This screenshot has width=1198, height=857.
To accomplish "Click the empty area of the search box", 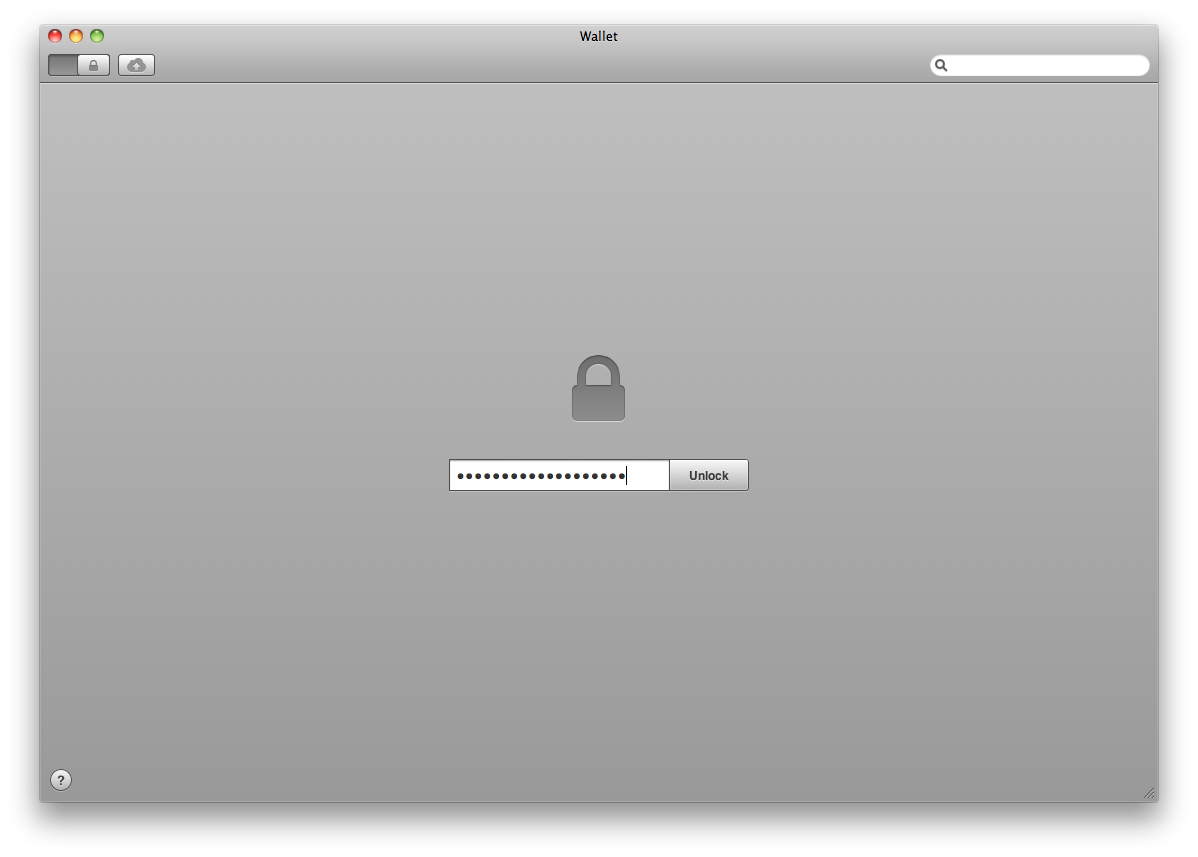I will tap(1047, 66).
